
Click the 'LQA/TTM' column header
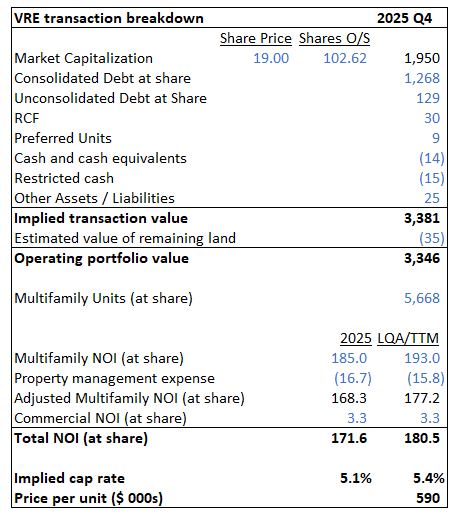pos(408,338)
